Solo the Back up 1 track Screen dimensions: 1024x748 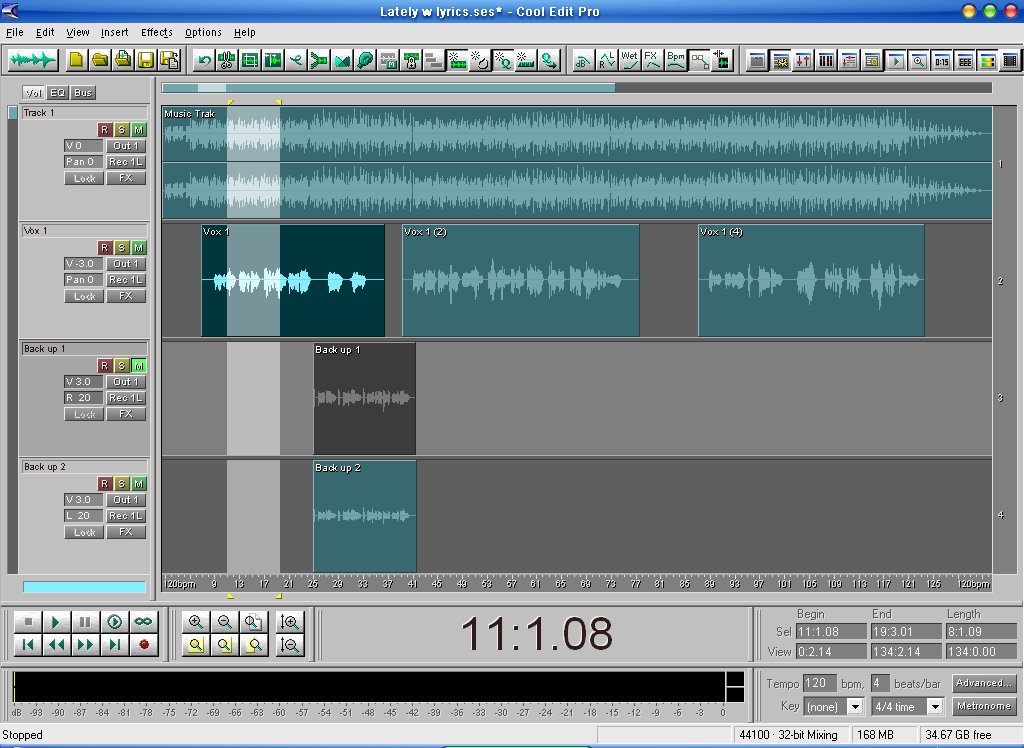pyautogui.click(x=121, y=365)
